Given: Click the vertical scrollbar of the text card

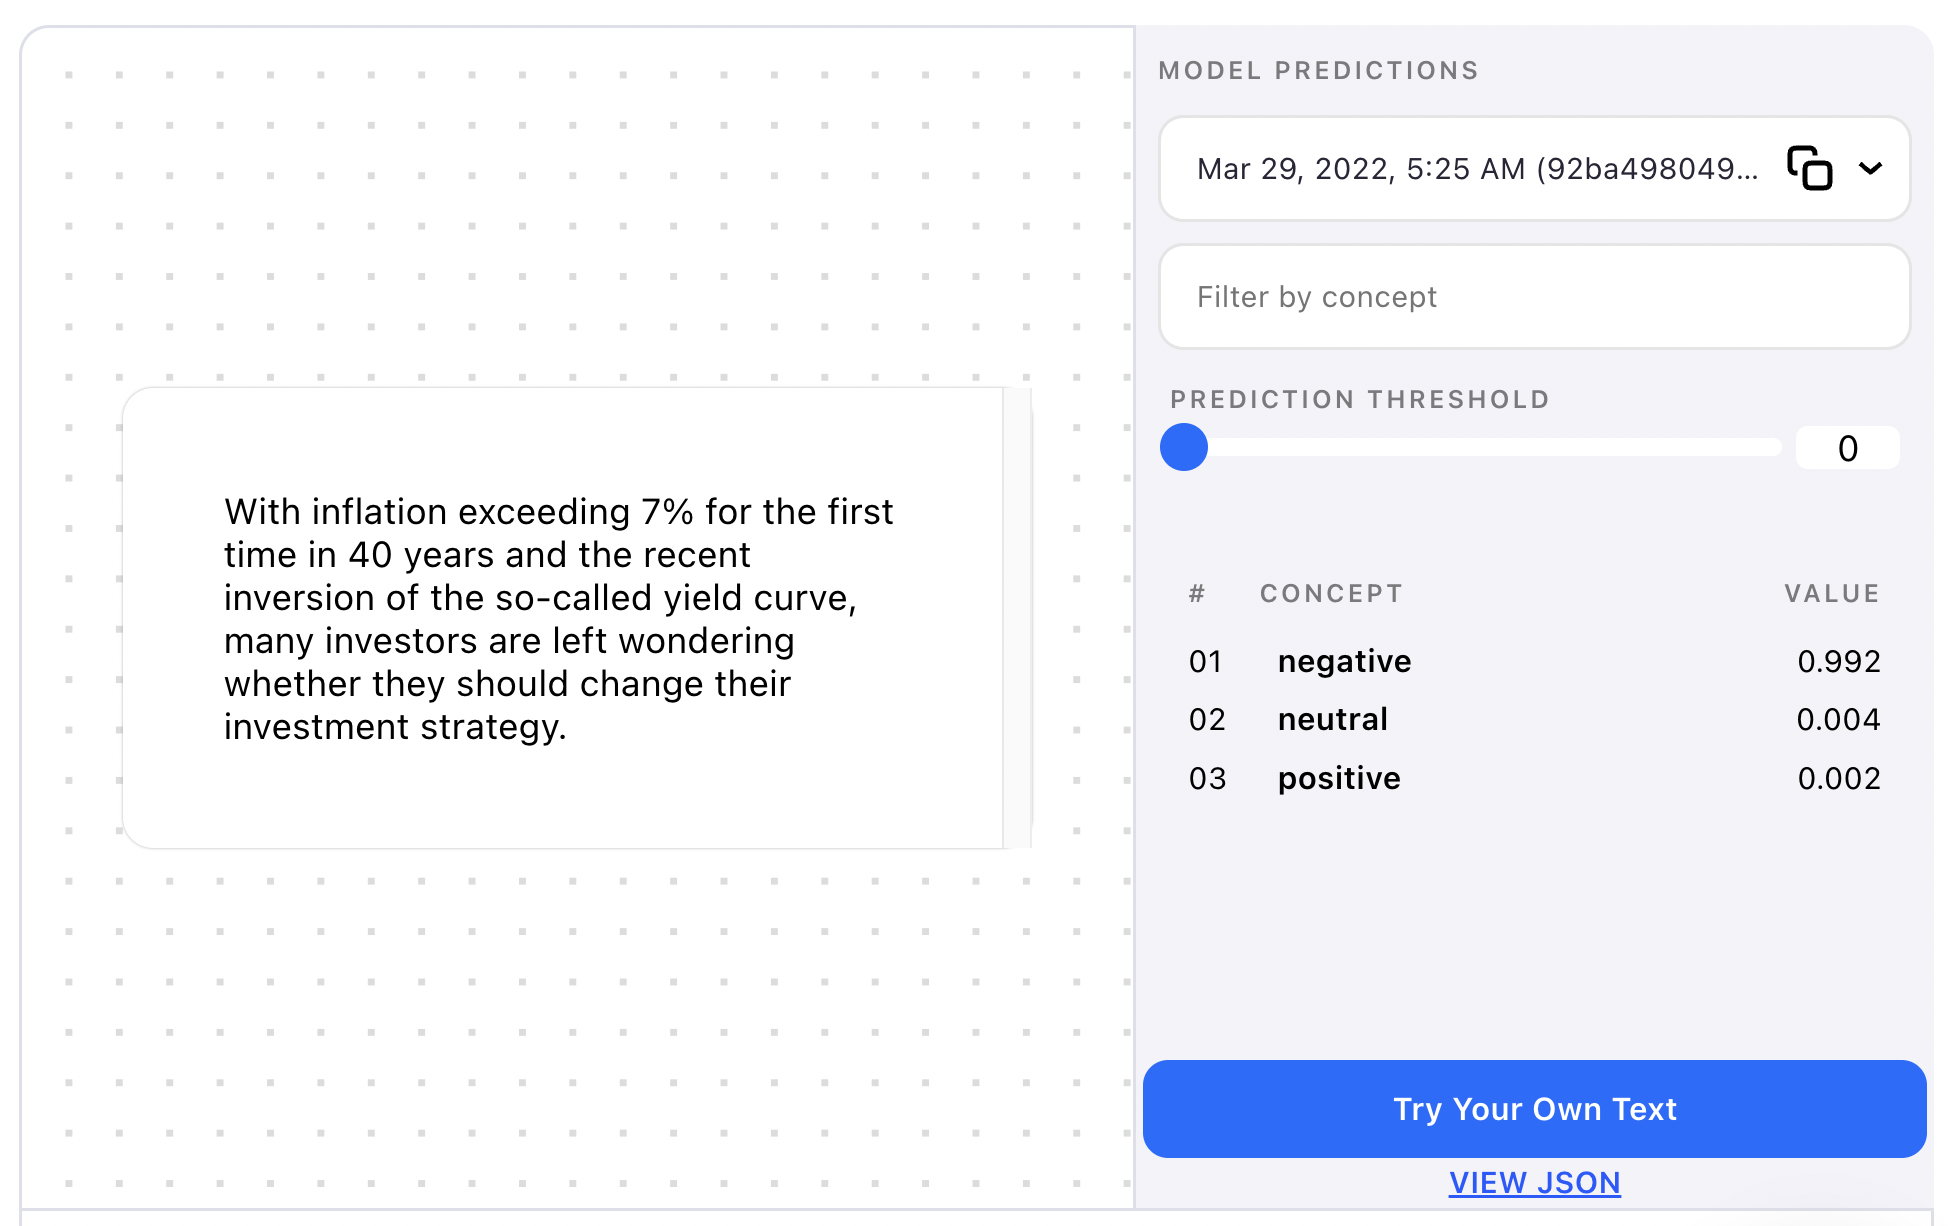Looking at the screenshot, I should coord(1017,618).
